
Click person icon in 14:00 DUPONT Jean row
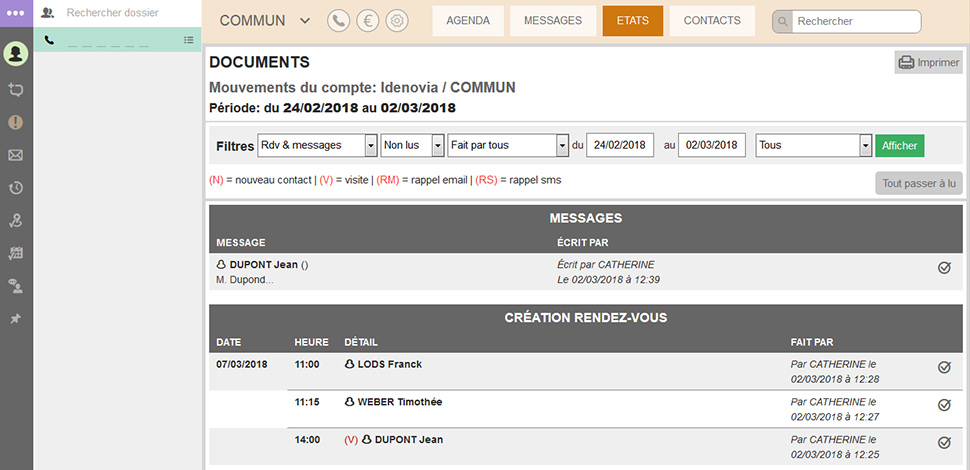pos(367,440)
